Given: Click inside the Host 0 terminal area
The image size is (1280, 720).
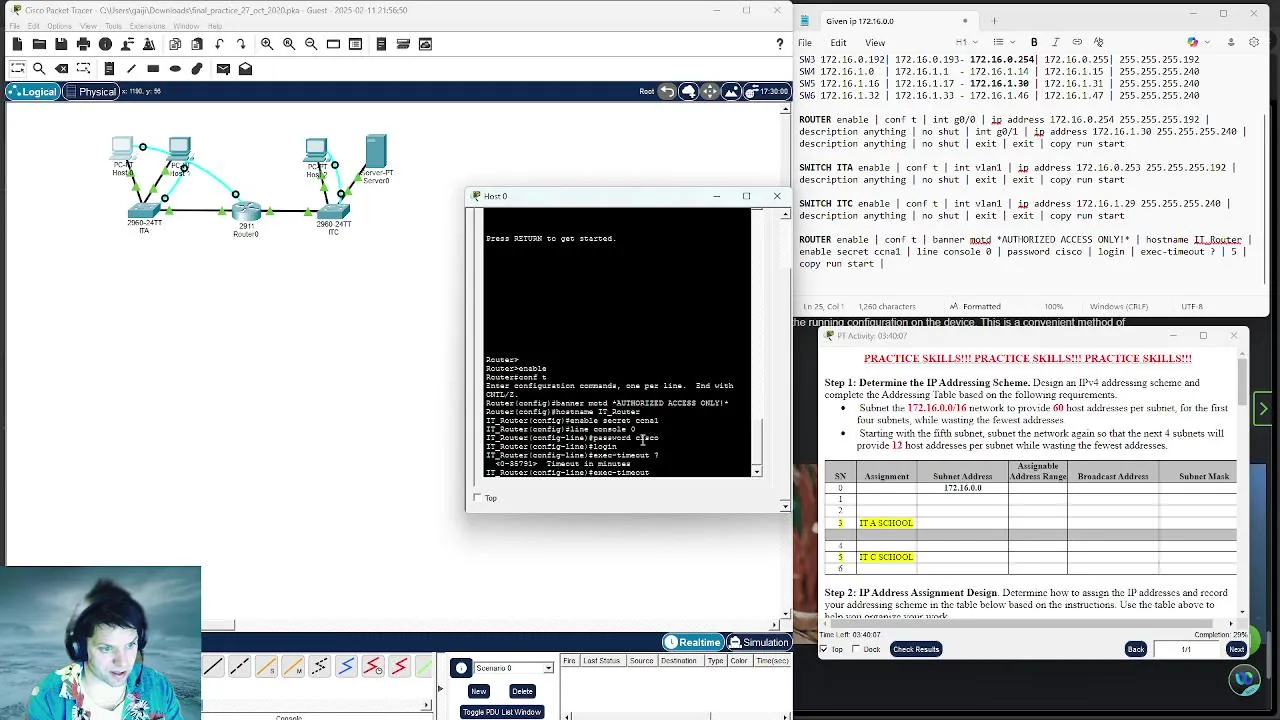Looking at the screenshot, I should [617, 342].
